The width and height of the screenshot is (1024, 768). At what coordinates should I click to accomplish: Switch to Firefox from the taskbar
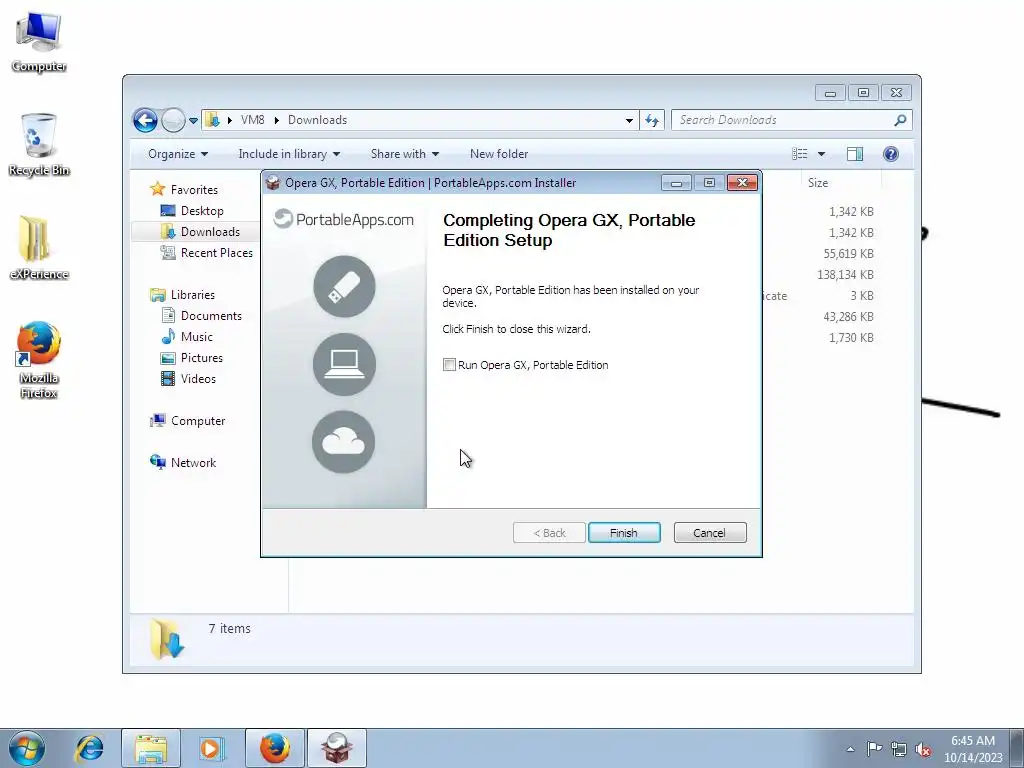coord(275,748)
